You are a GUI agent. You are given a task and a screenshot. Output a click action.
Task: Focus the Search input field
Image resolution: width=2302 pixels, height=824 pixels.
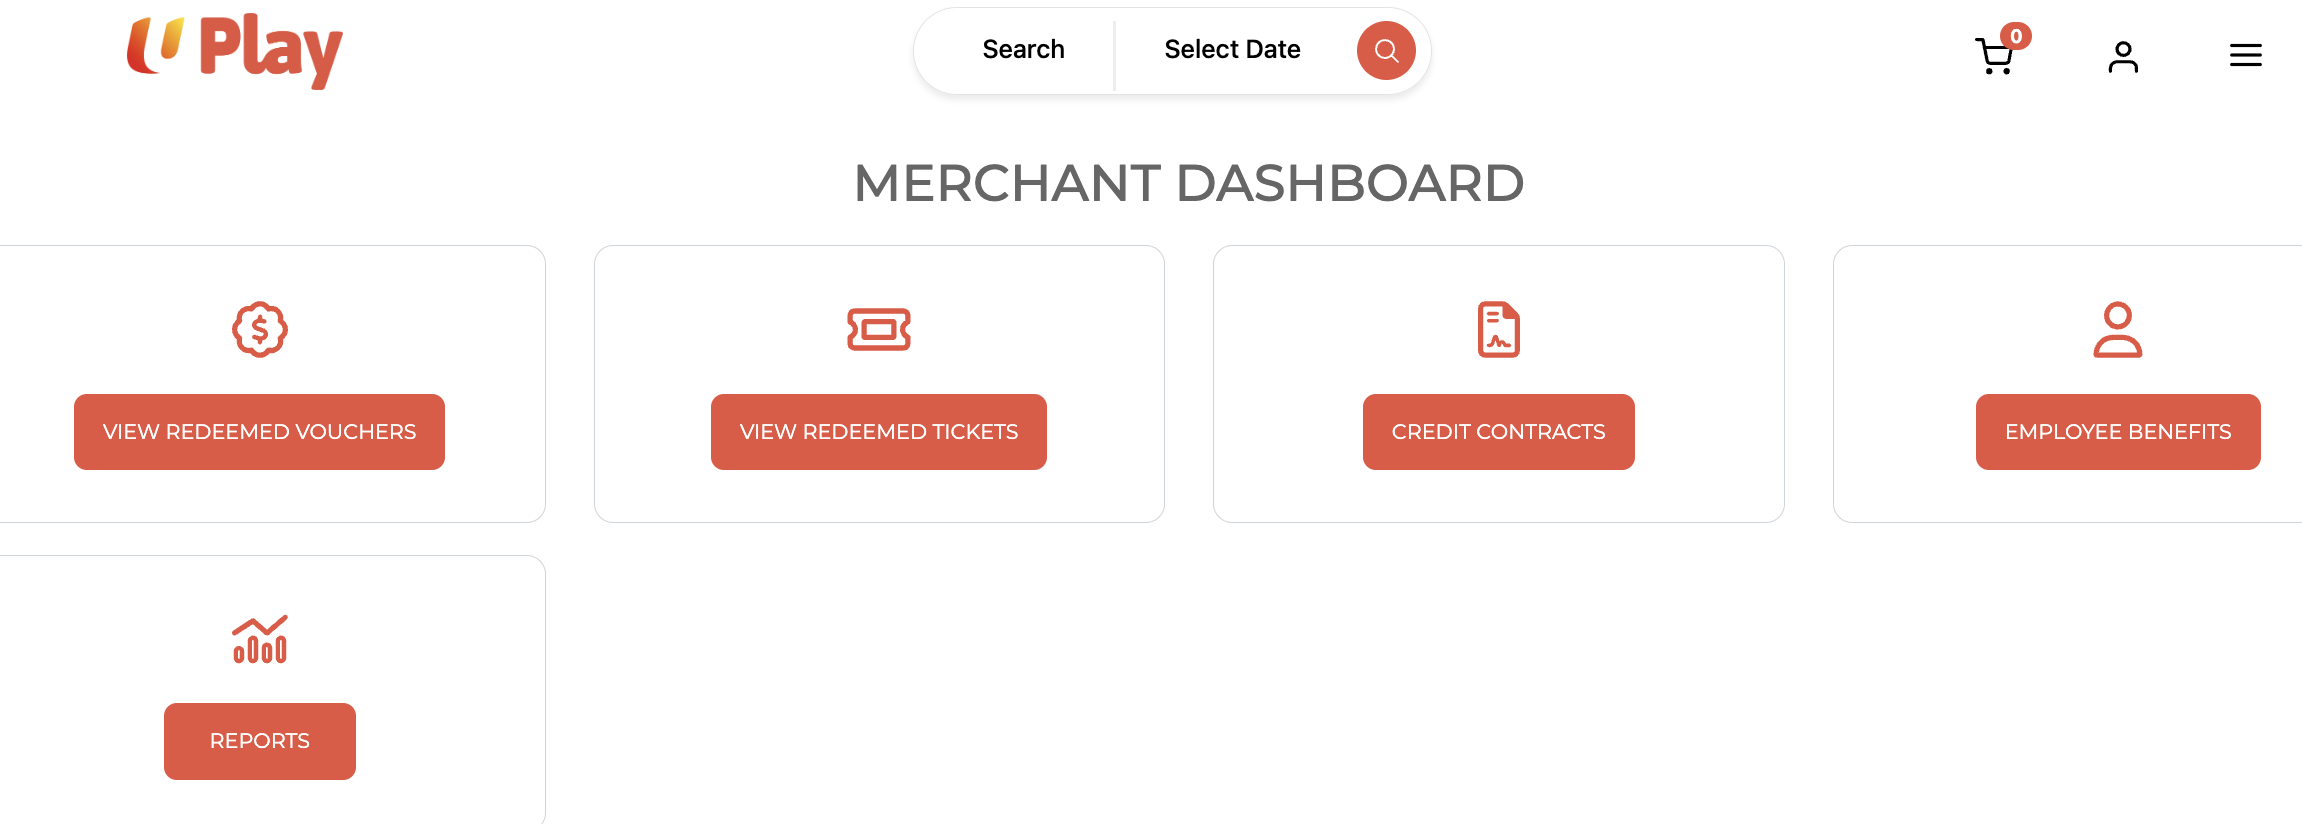click(1023, 50)
